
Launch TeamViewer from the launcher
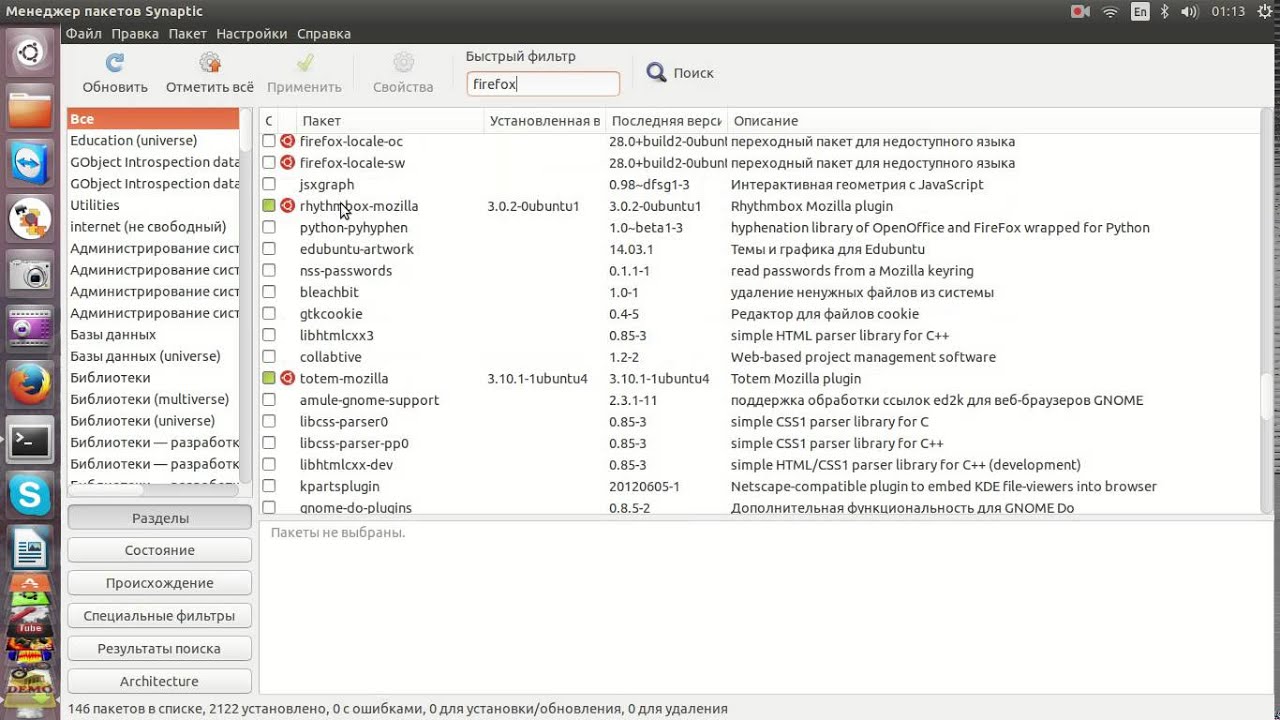pos(30,163)
